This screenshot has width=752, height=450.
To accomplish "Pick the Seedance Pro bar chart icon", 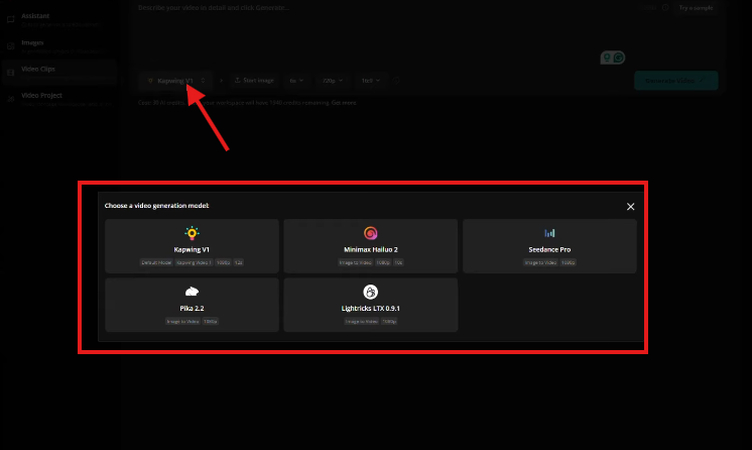I will point(549,233).
